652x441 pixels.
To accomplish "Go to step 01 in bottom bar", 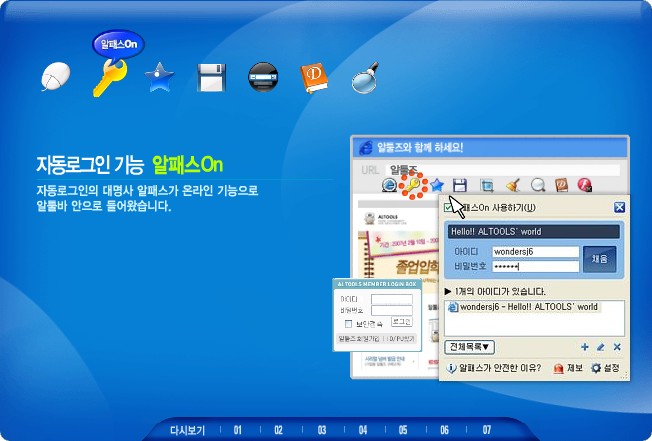I will tap(237, 430).
